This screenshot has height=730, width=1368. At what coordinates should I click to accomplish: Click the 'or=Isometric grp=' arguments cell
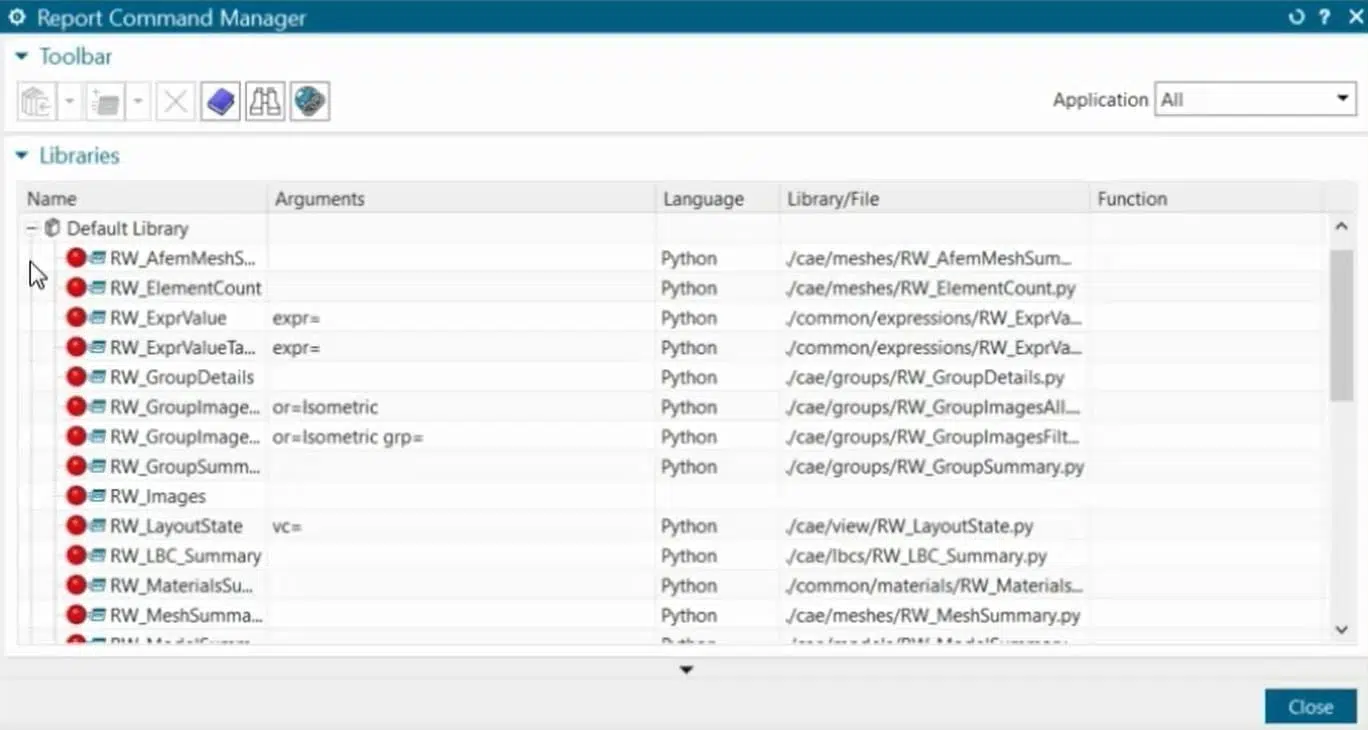pyautogui.click(x=461, y=437)
